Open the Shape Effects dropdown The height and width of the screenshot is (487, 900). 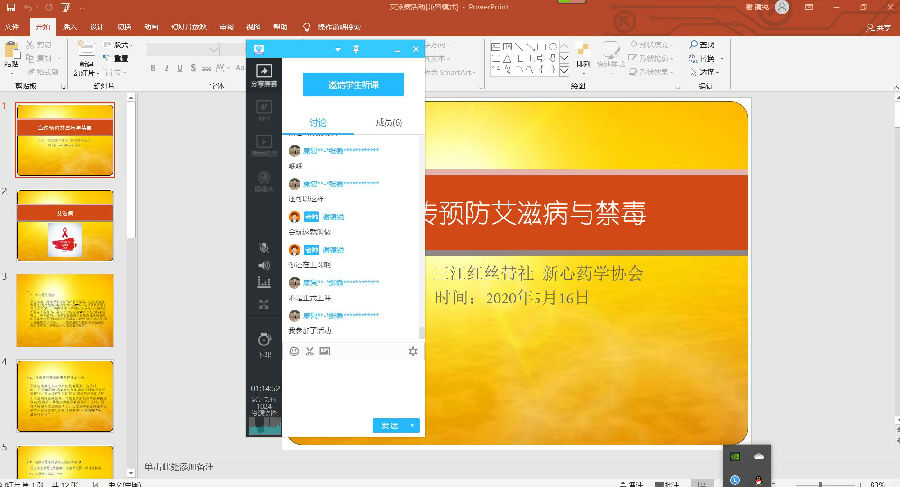point(651,72)
